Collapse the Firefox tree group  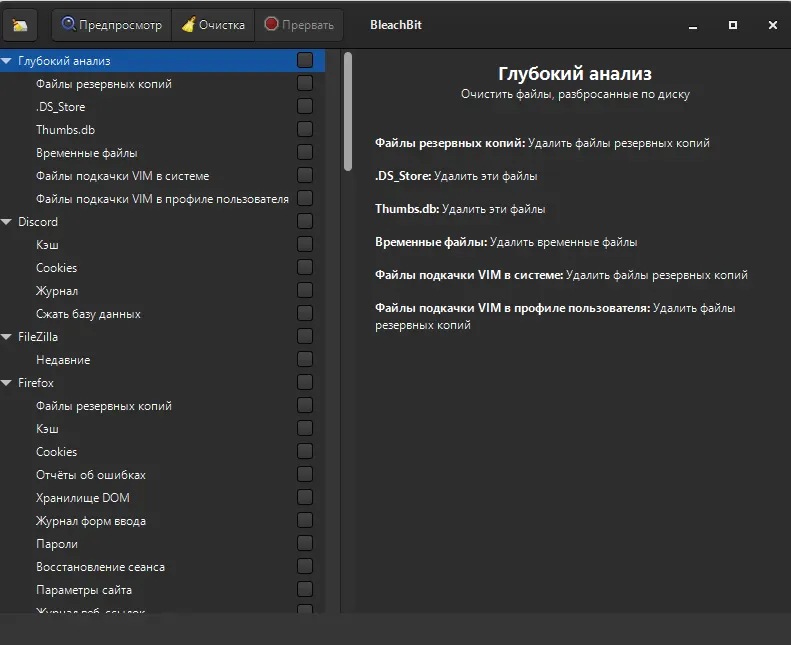point(7,383)
